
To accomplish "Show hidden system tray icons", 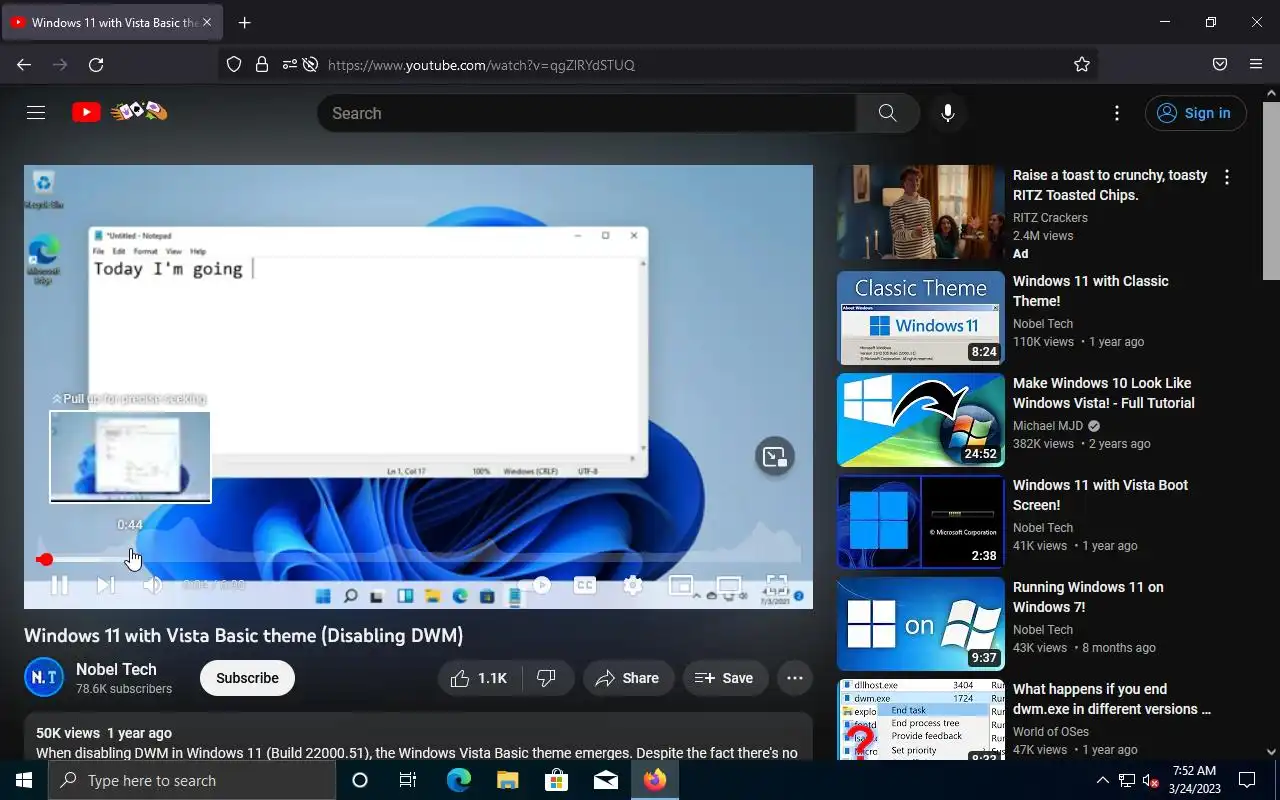I will click(x=1102, y=780).
